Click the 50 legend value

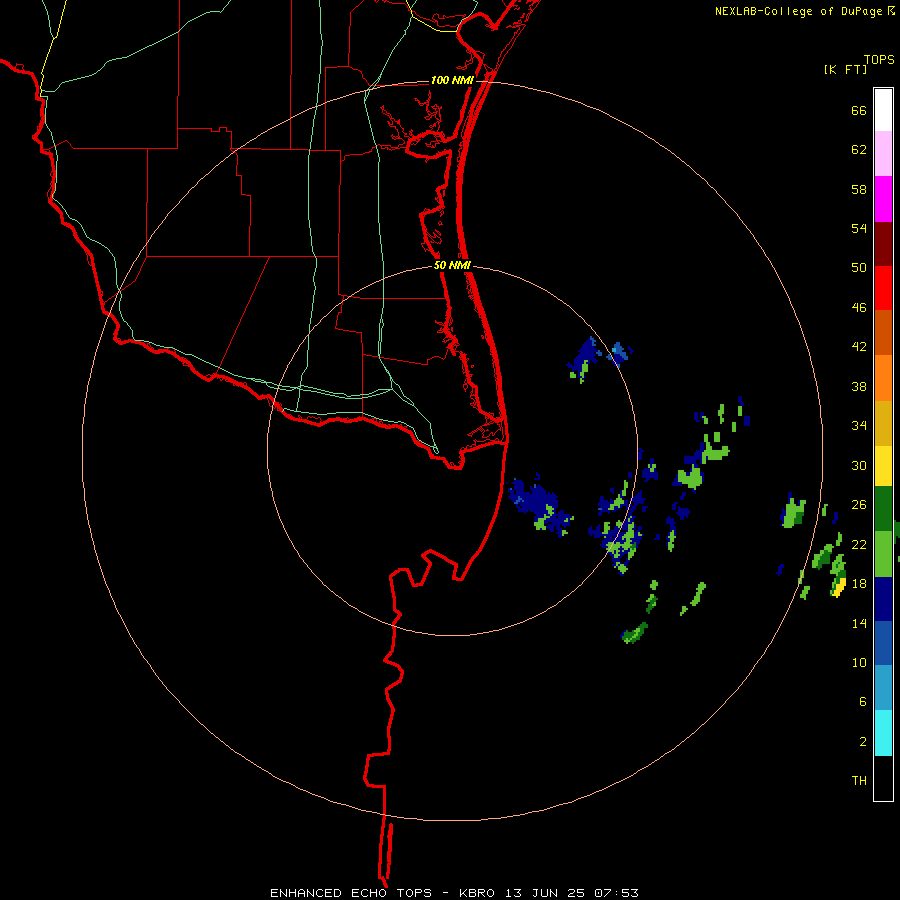(x=859, y=267)
